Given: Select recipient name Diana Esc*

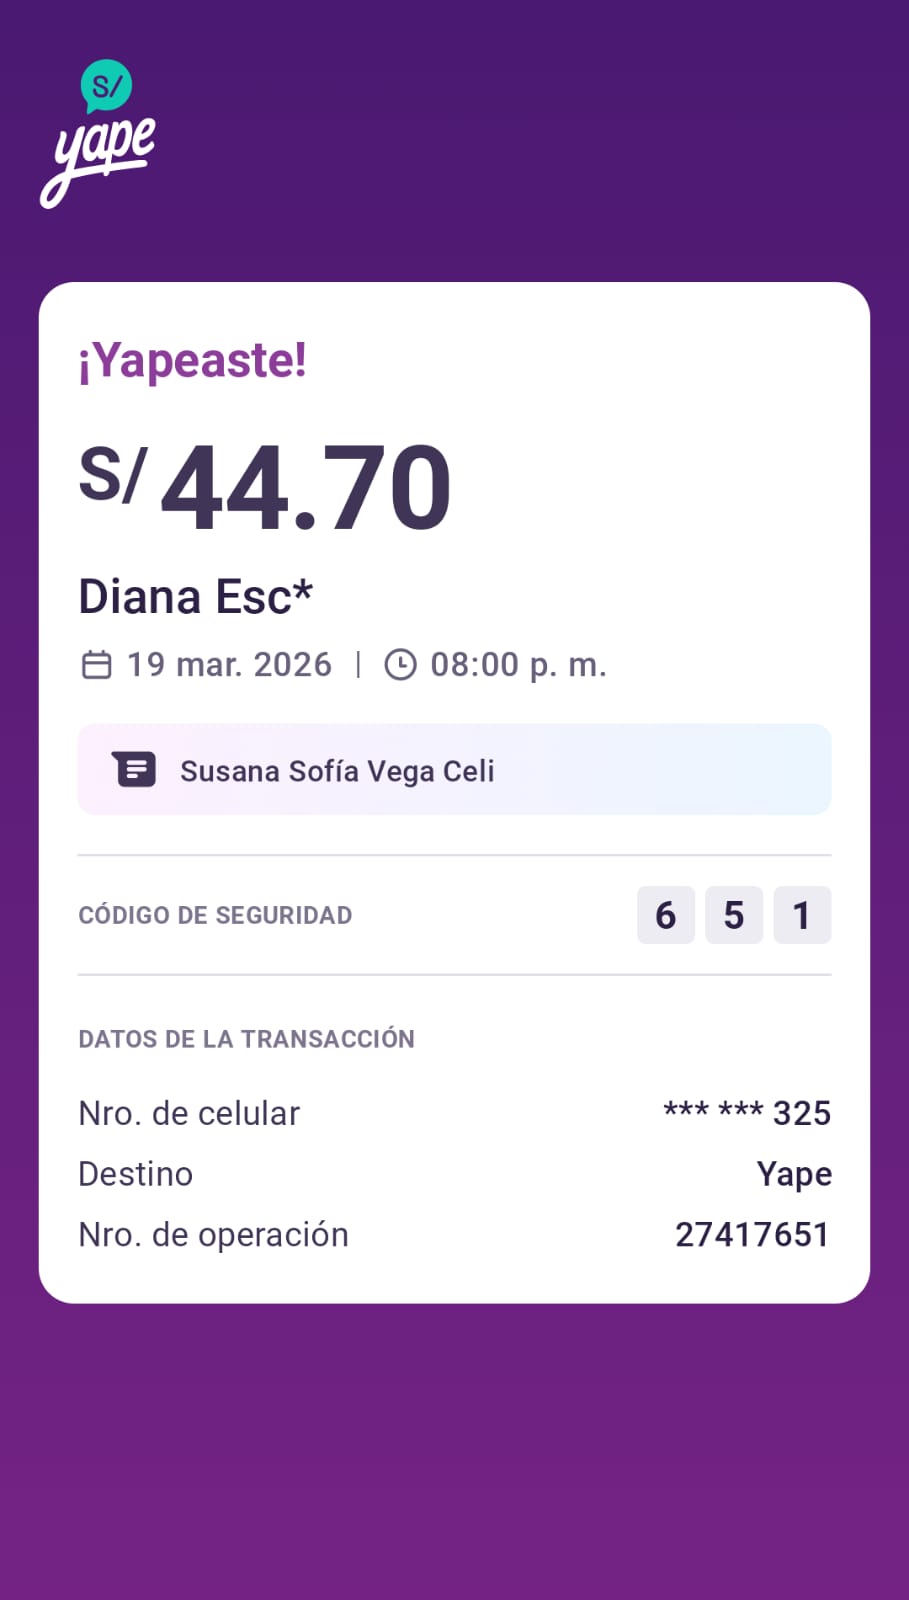Looking at the screenshot, I should [x=195, y=597].
